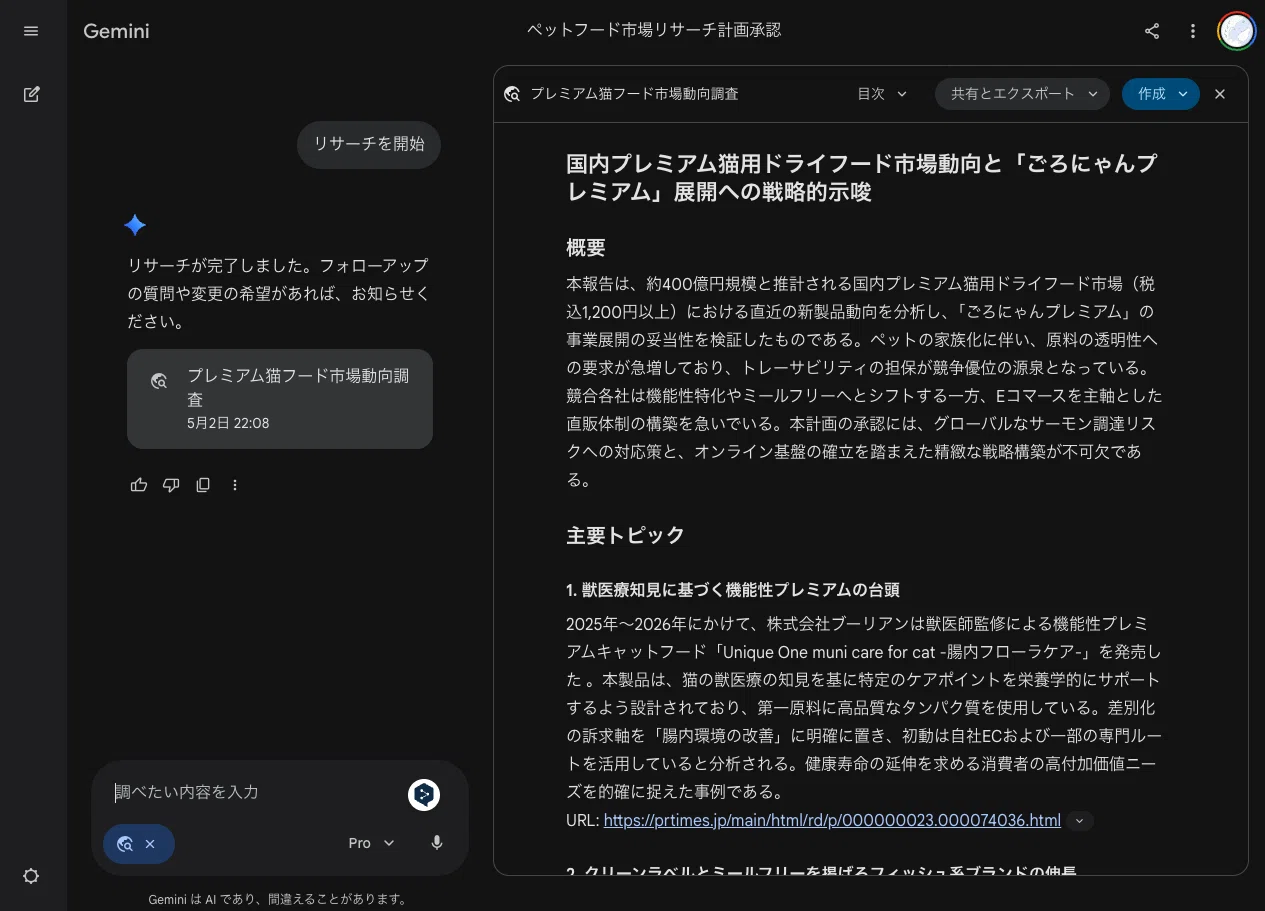Click the Deep Research icon in report header
The height and width of the screenshot is (911, 1265).
(x=512, y=94)
